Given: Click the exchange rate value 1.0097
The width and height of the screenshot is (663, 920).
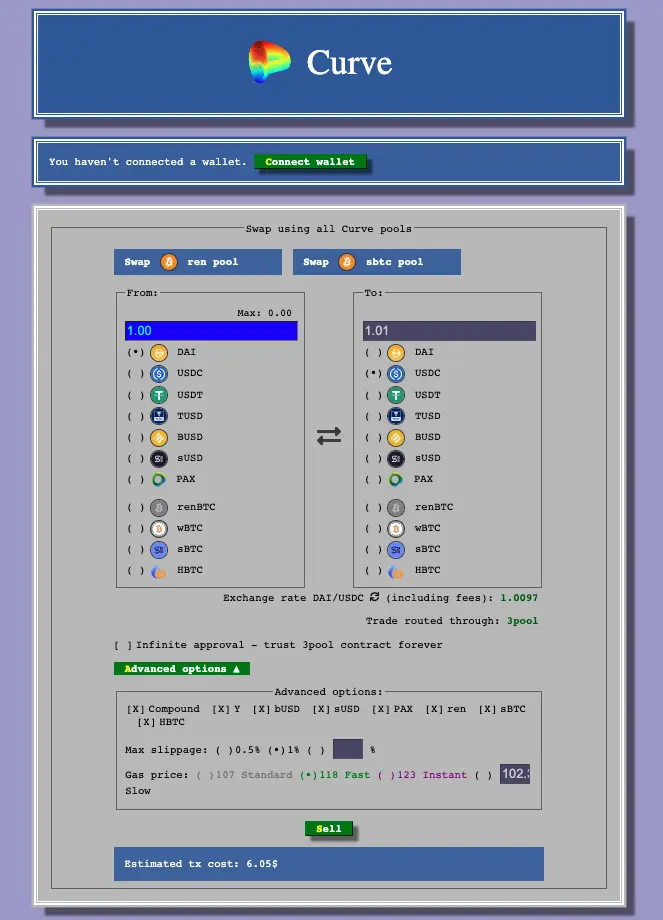Looking at the screenshot, I should tap(519, 598).
